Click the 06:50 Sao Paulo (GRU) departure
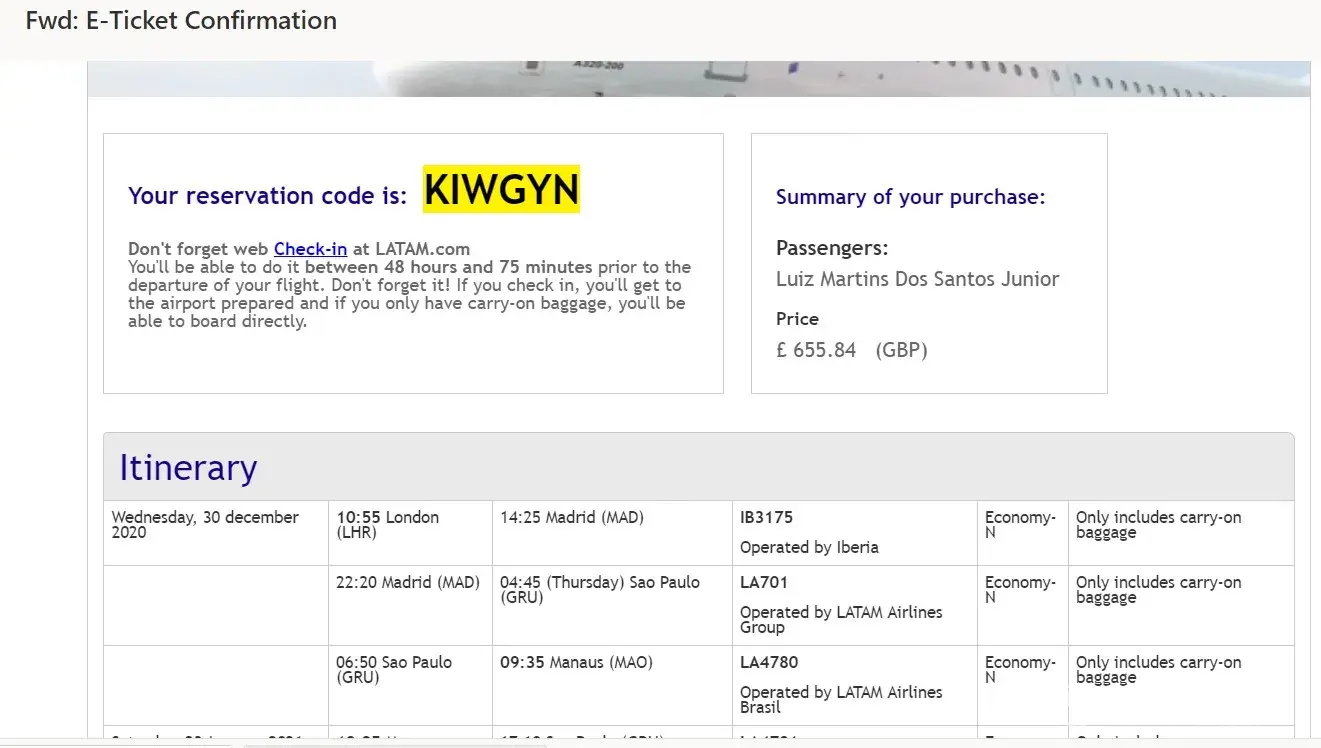 tap(393, 669)
